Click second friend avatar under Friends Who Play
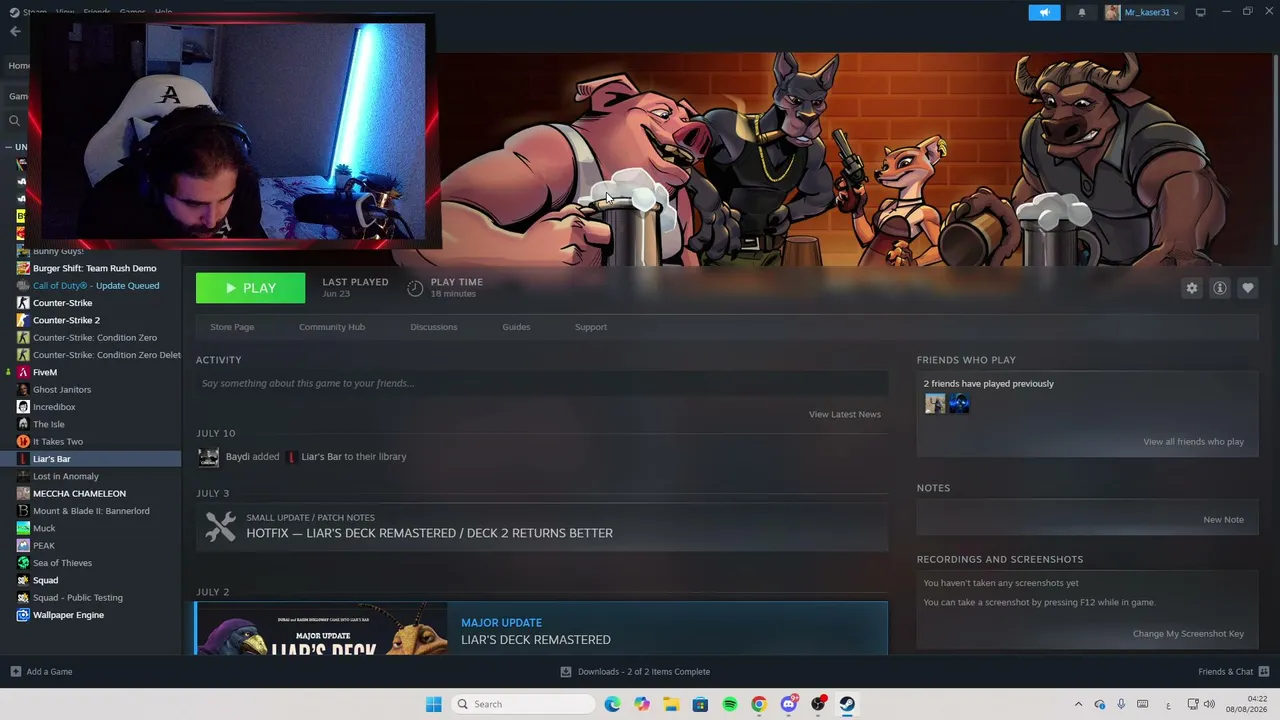 click(x=959, y=404)
